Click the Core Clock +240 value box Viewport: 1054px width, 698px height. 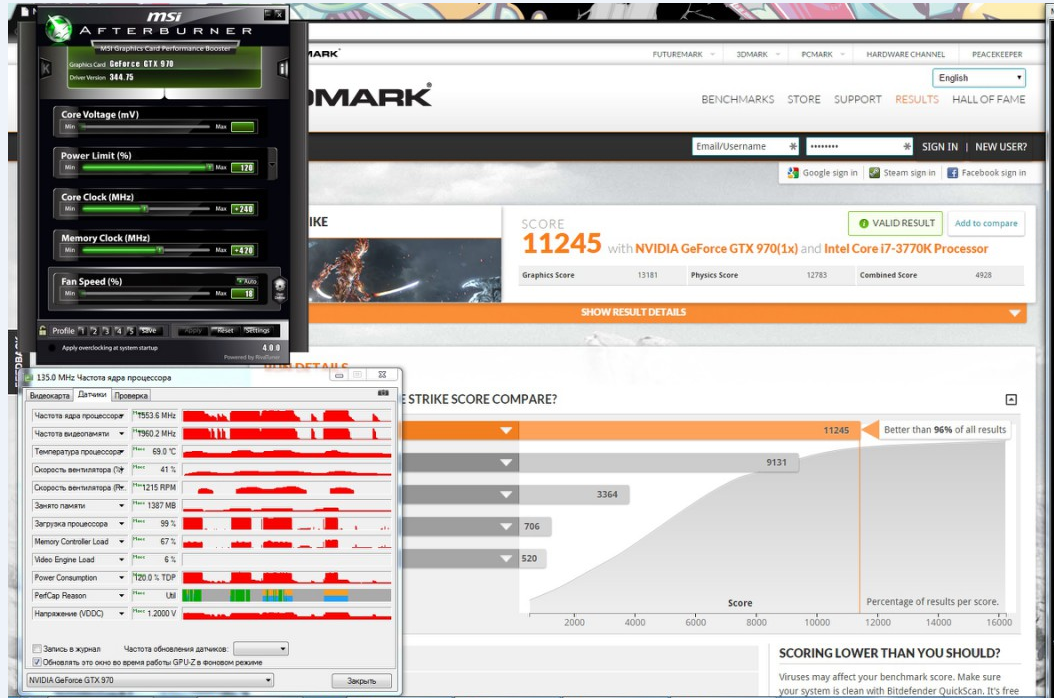tap(243, 208)
